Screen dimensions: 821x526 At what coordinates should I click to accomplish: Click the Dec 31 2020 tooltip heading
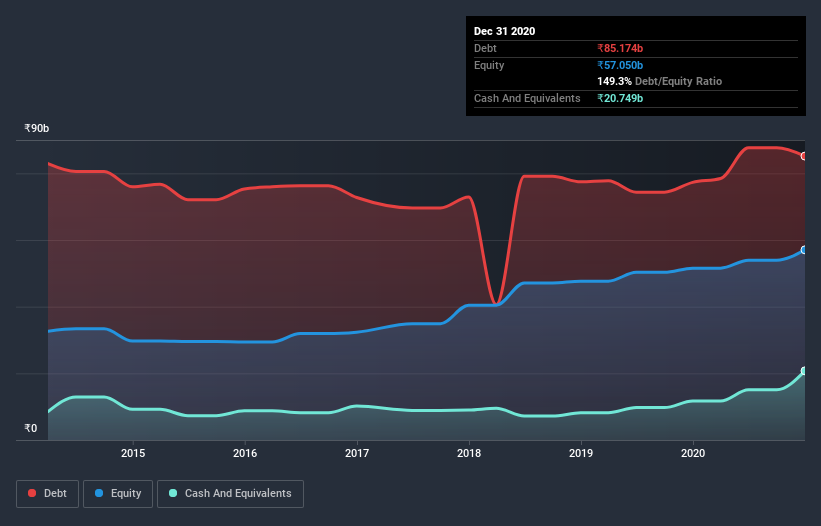pos(504,31)
